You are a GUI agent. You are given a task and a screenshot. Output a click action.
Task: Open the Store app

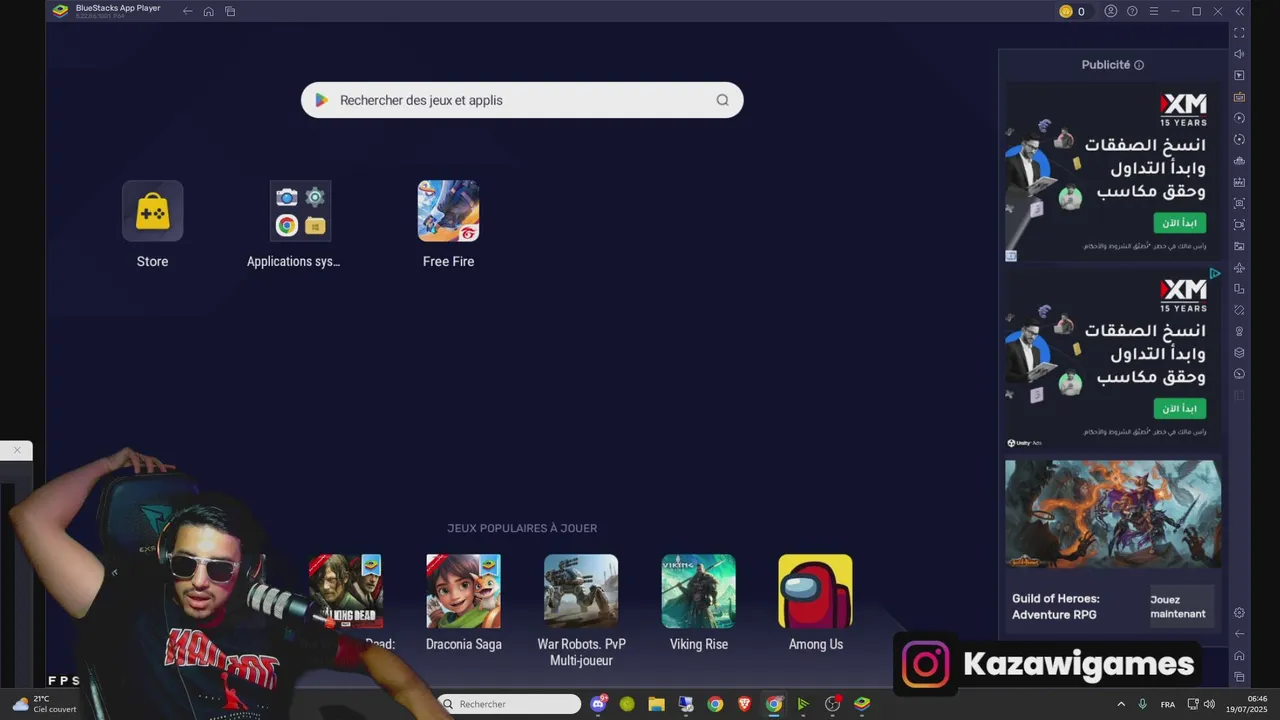click(x=152, y=211)
